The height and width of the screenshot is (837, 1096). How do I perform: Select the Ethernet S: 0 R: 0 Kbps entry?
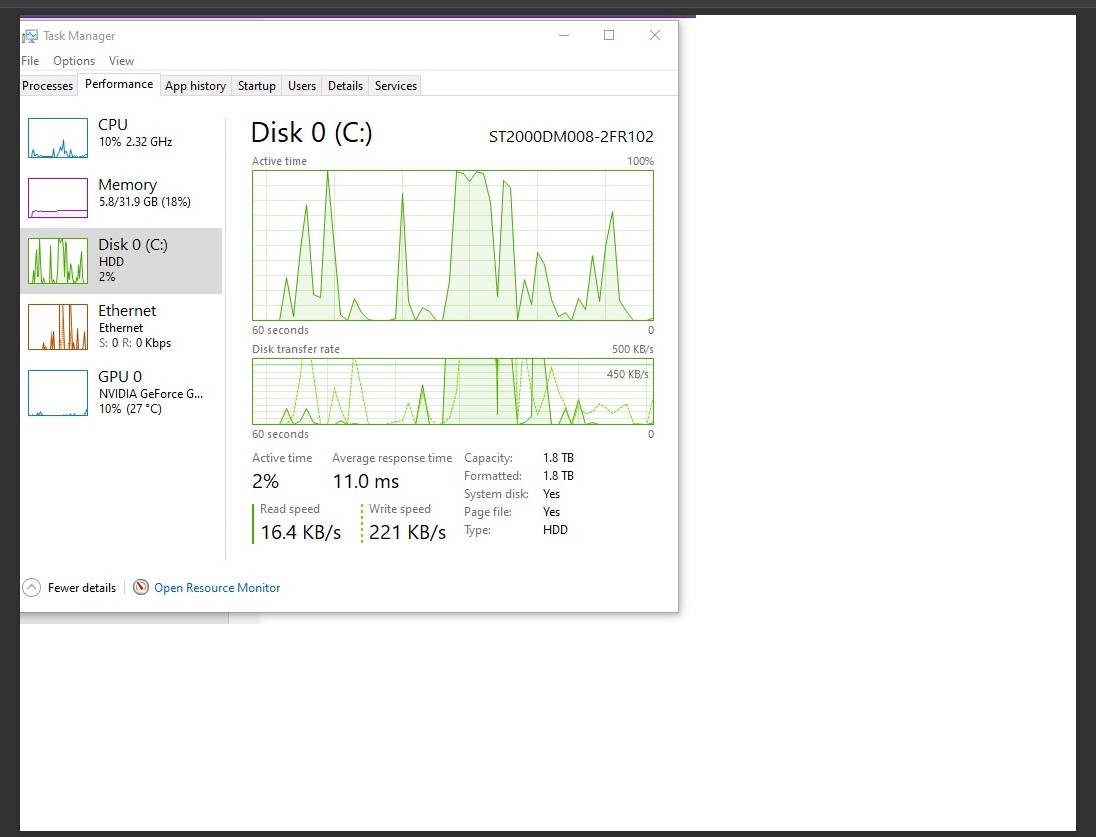(121, 327)
